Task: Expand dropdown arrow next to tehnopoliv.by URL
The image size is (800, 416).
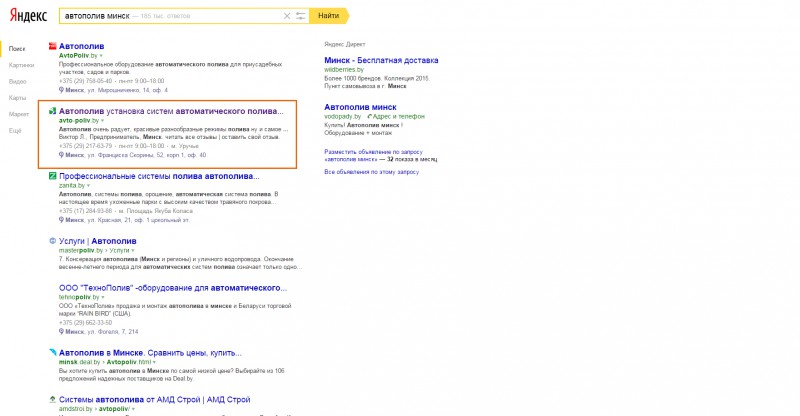Action: [103, 297]
